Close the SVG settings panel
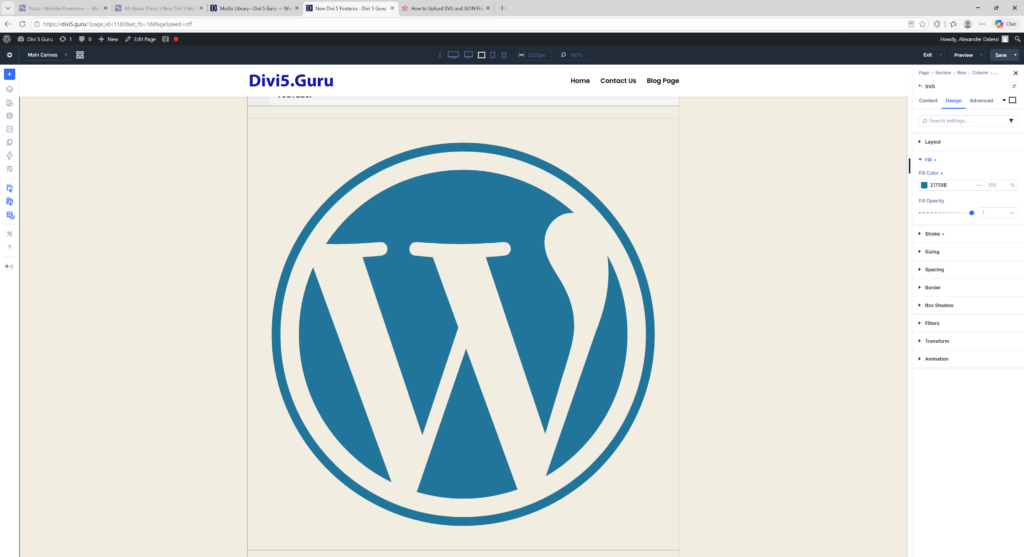 coord(1016,72)
